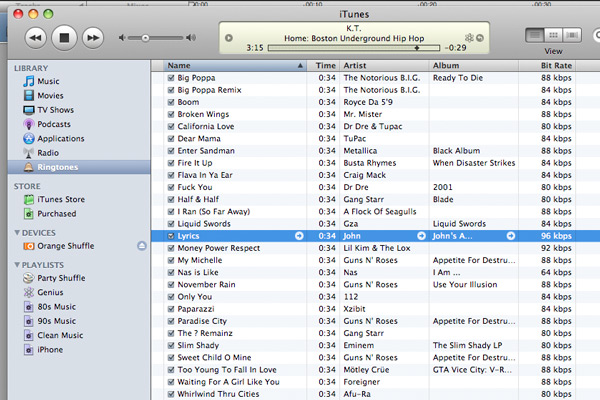Collapse the DEVICES section

point(17,233)
